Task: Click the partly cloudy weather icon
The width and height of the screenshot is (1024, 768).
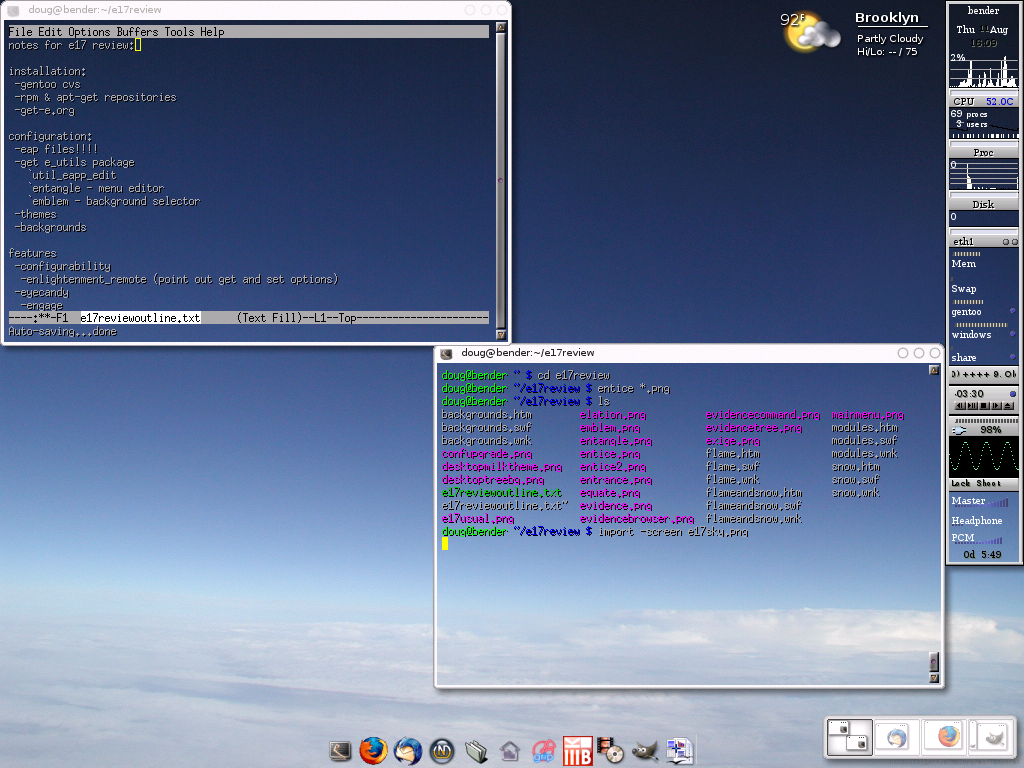Action: click(x=811, y=32)
